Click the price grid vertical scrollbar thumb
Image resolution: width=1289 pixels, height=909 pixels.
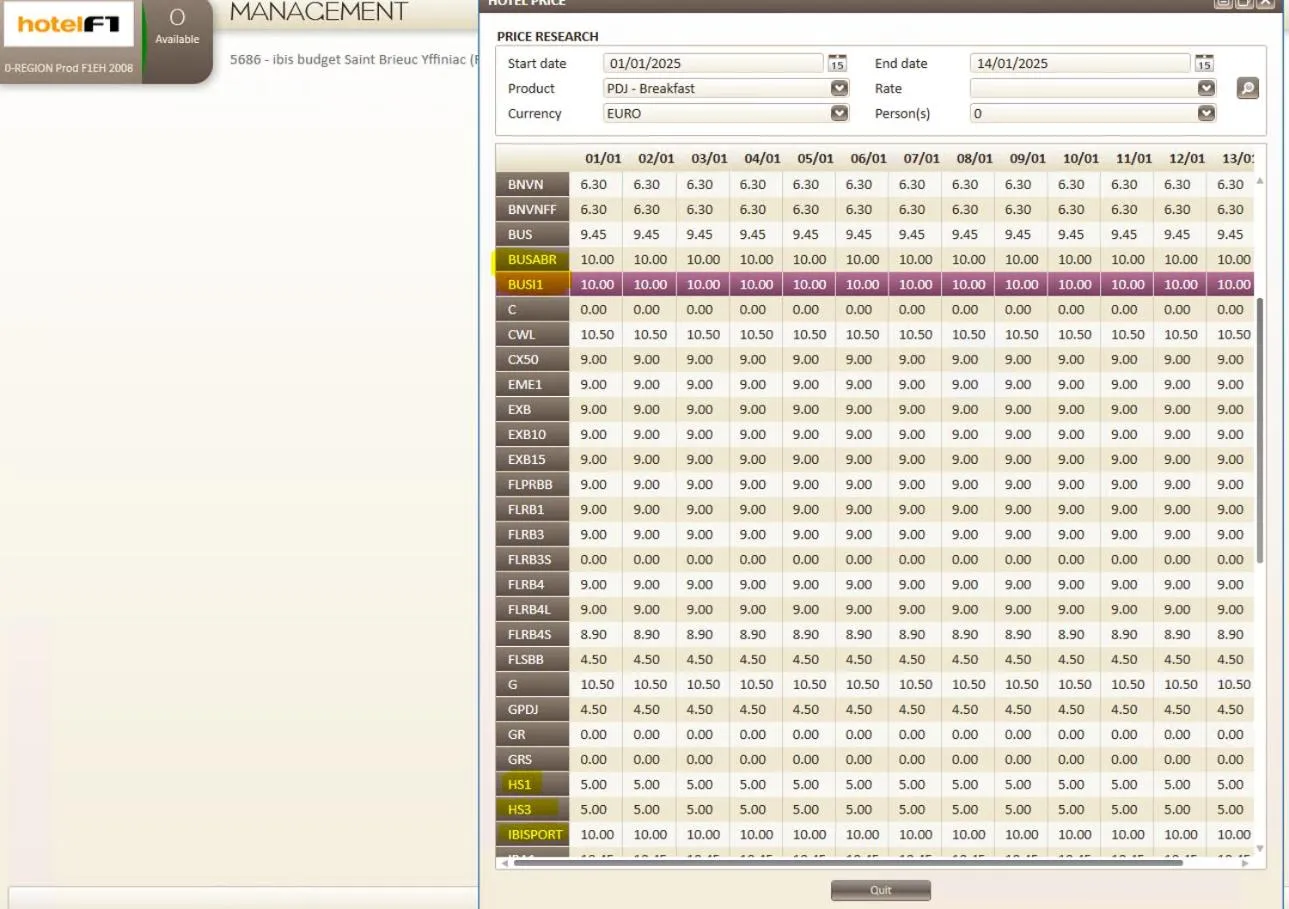(1259, 430)
